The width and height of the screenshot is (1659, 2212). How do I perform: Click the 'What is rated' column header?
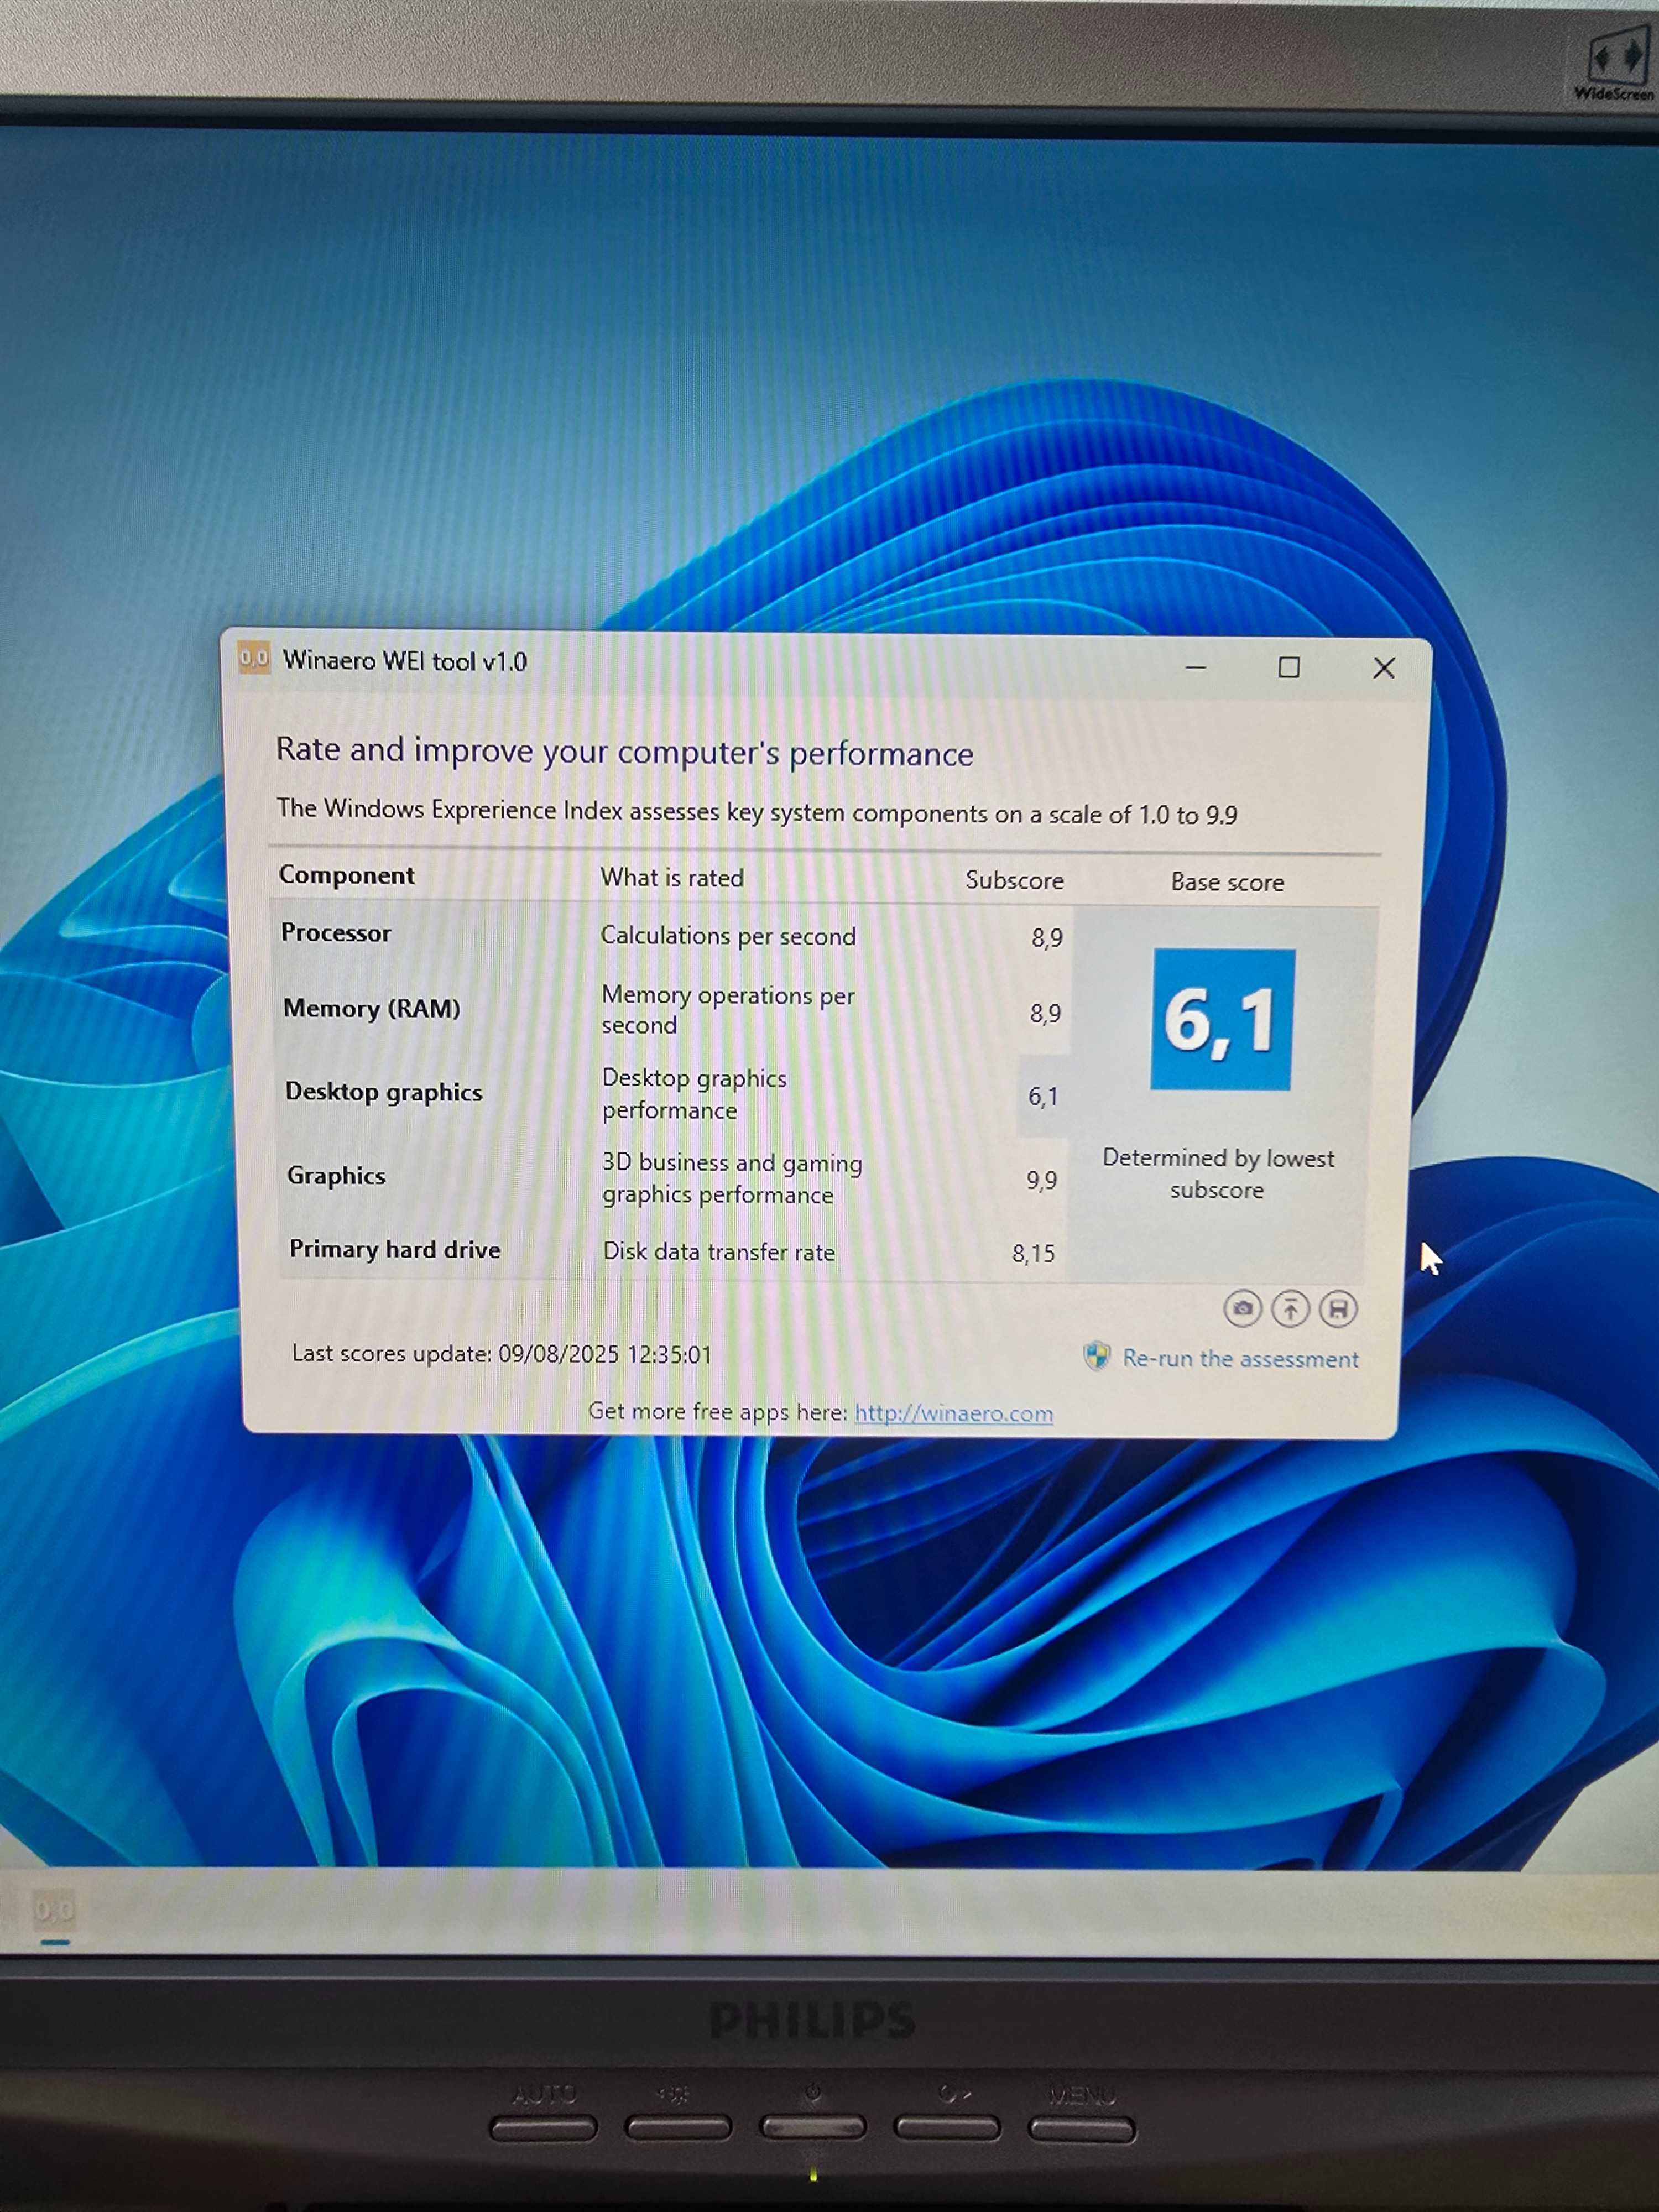[672, 878]
